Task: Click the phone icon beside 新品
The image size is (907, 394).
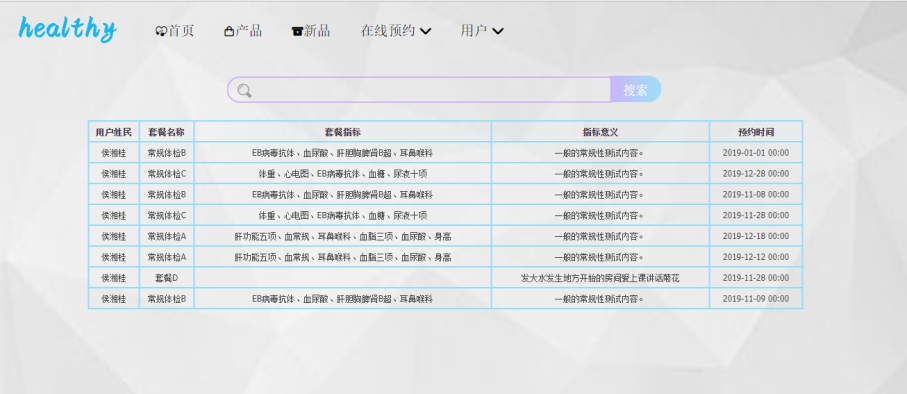Action: [297, 32]
